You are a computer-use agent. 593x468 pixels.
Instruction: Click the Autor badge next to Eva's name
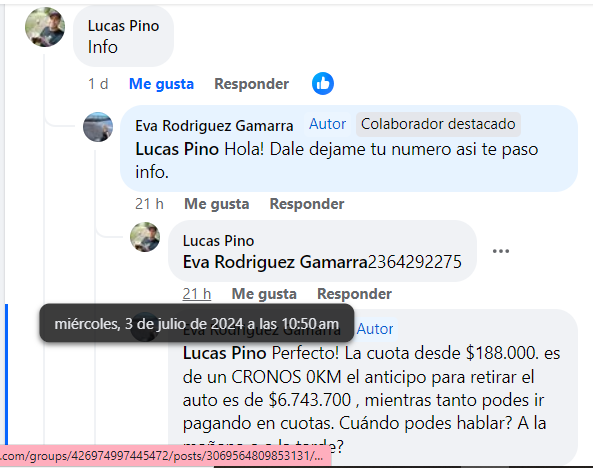point(327,124)
